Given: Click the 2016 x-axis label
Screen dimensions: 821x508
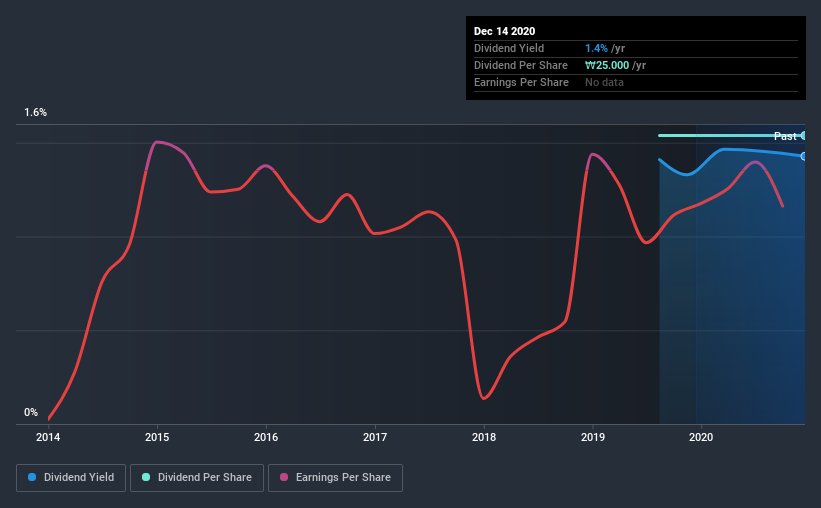Looking at the screenshot, I should pyautogui.click(x=266, y=437).
